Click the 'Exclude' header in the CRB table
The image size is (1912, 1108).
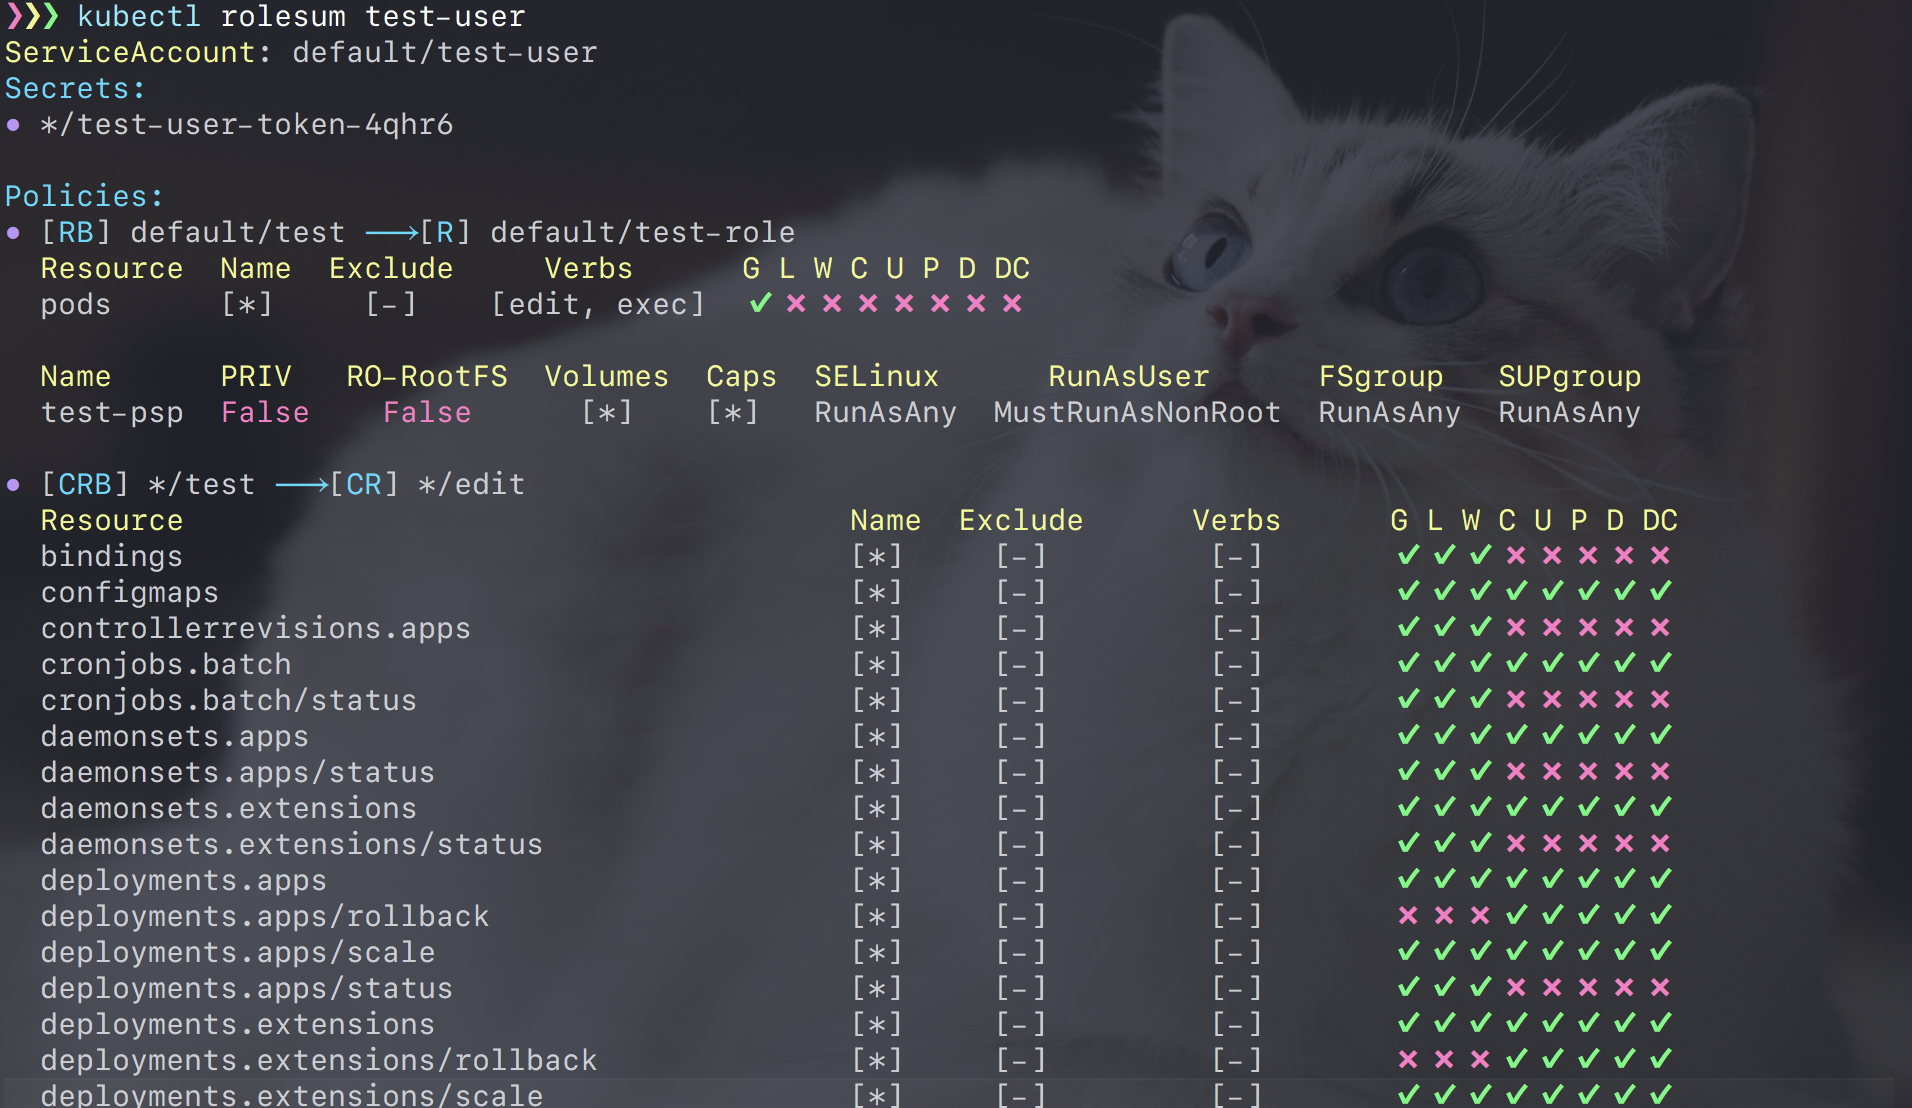pyautogui.click(x=1021, y=521)
